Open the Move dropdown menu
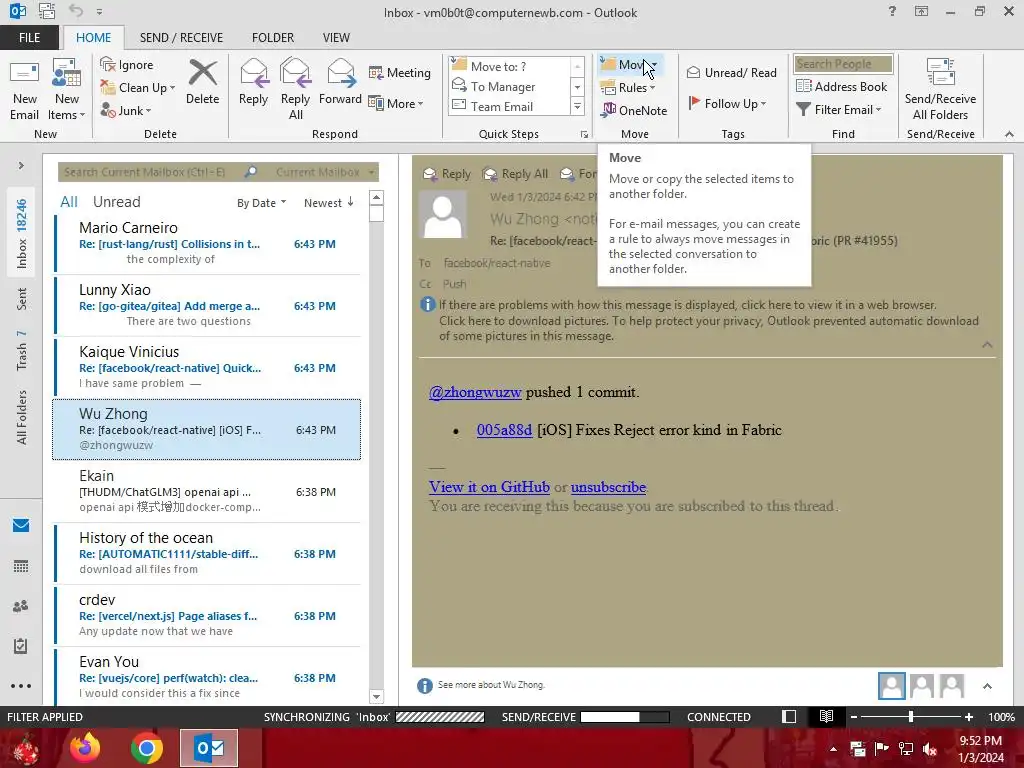Screen dimensions: 1024x768 [630, 64]
